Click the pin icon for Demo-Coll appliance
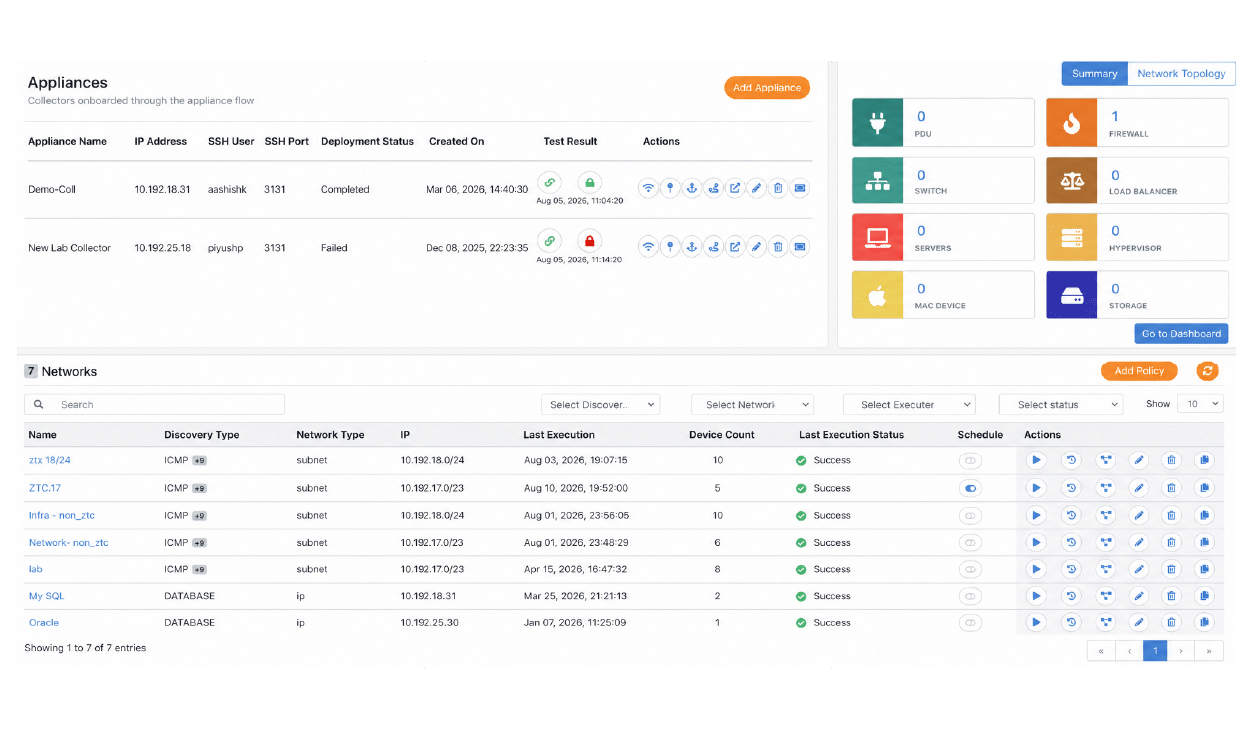This screenshot has height=730, width=1250. 670,187
